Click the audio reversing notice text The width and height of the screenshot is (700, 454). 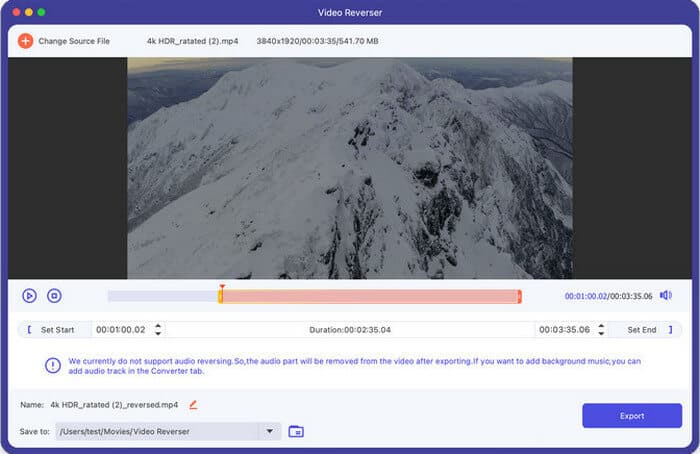pos(354,366)
